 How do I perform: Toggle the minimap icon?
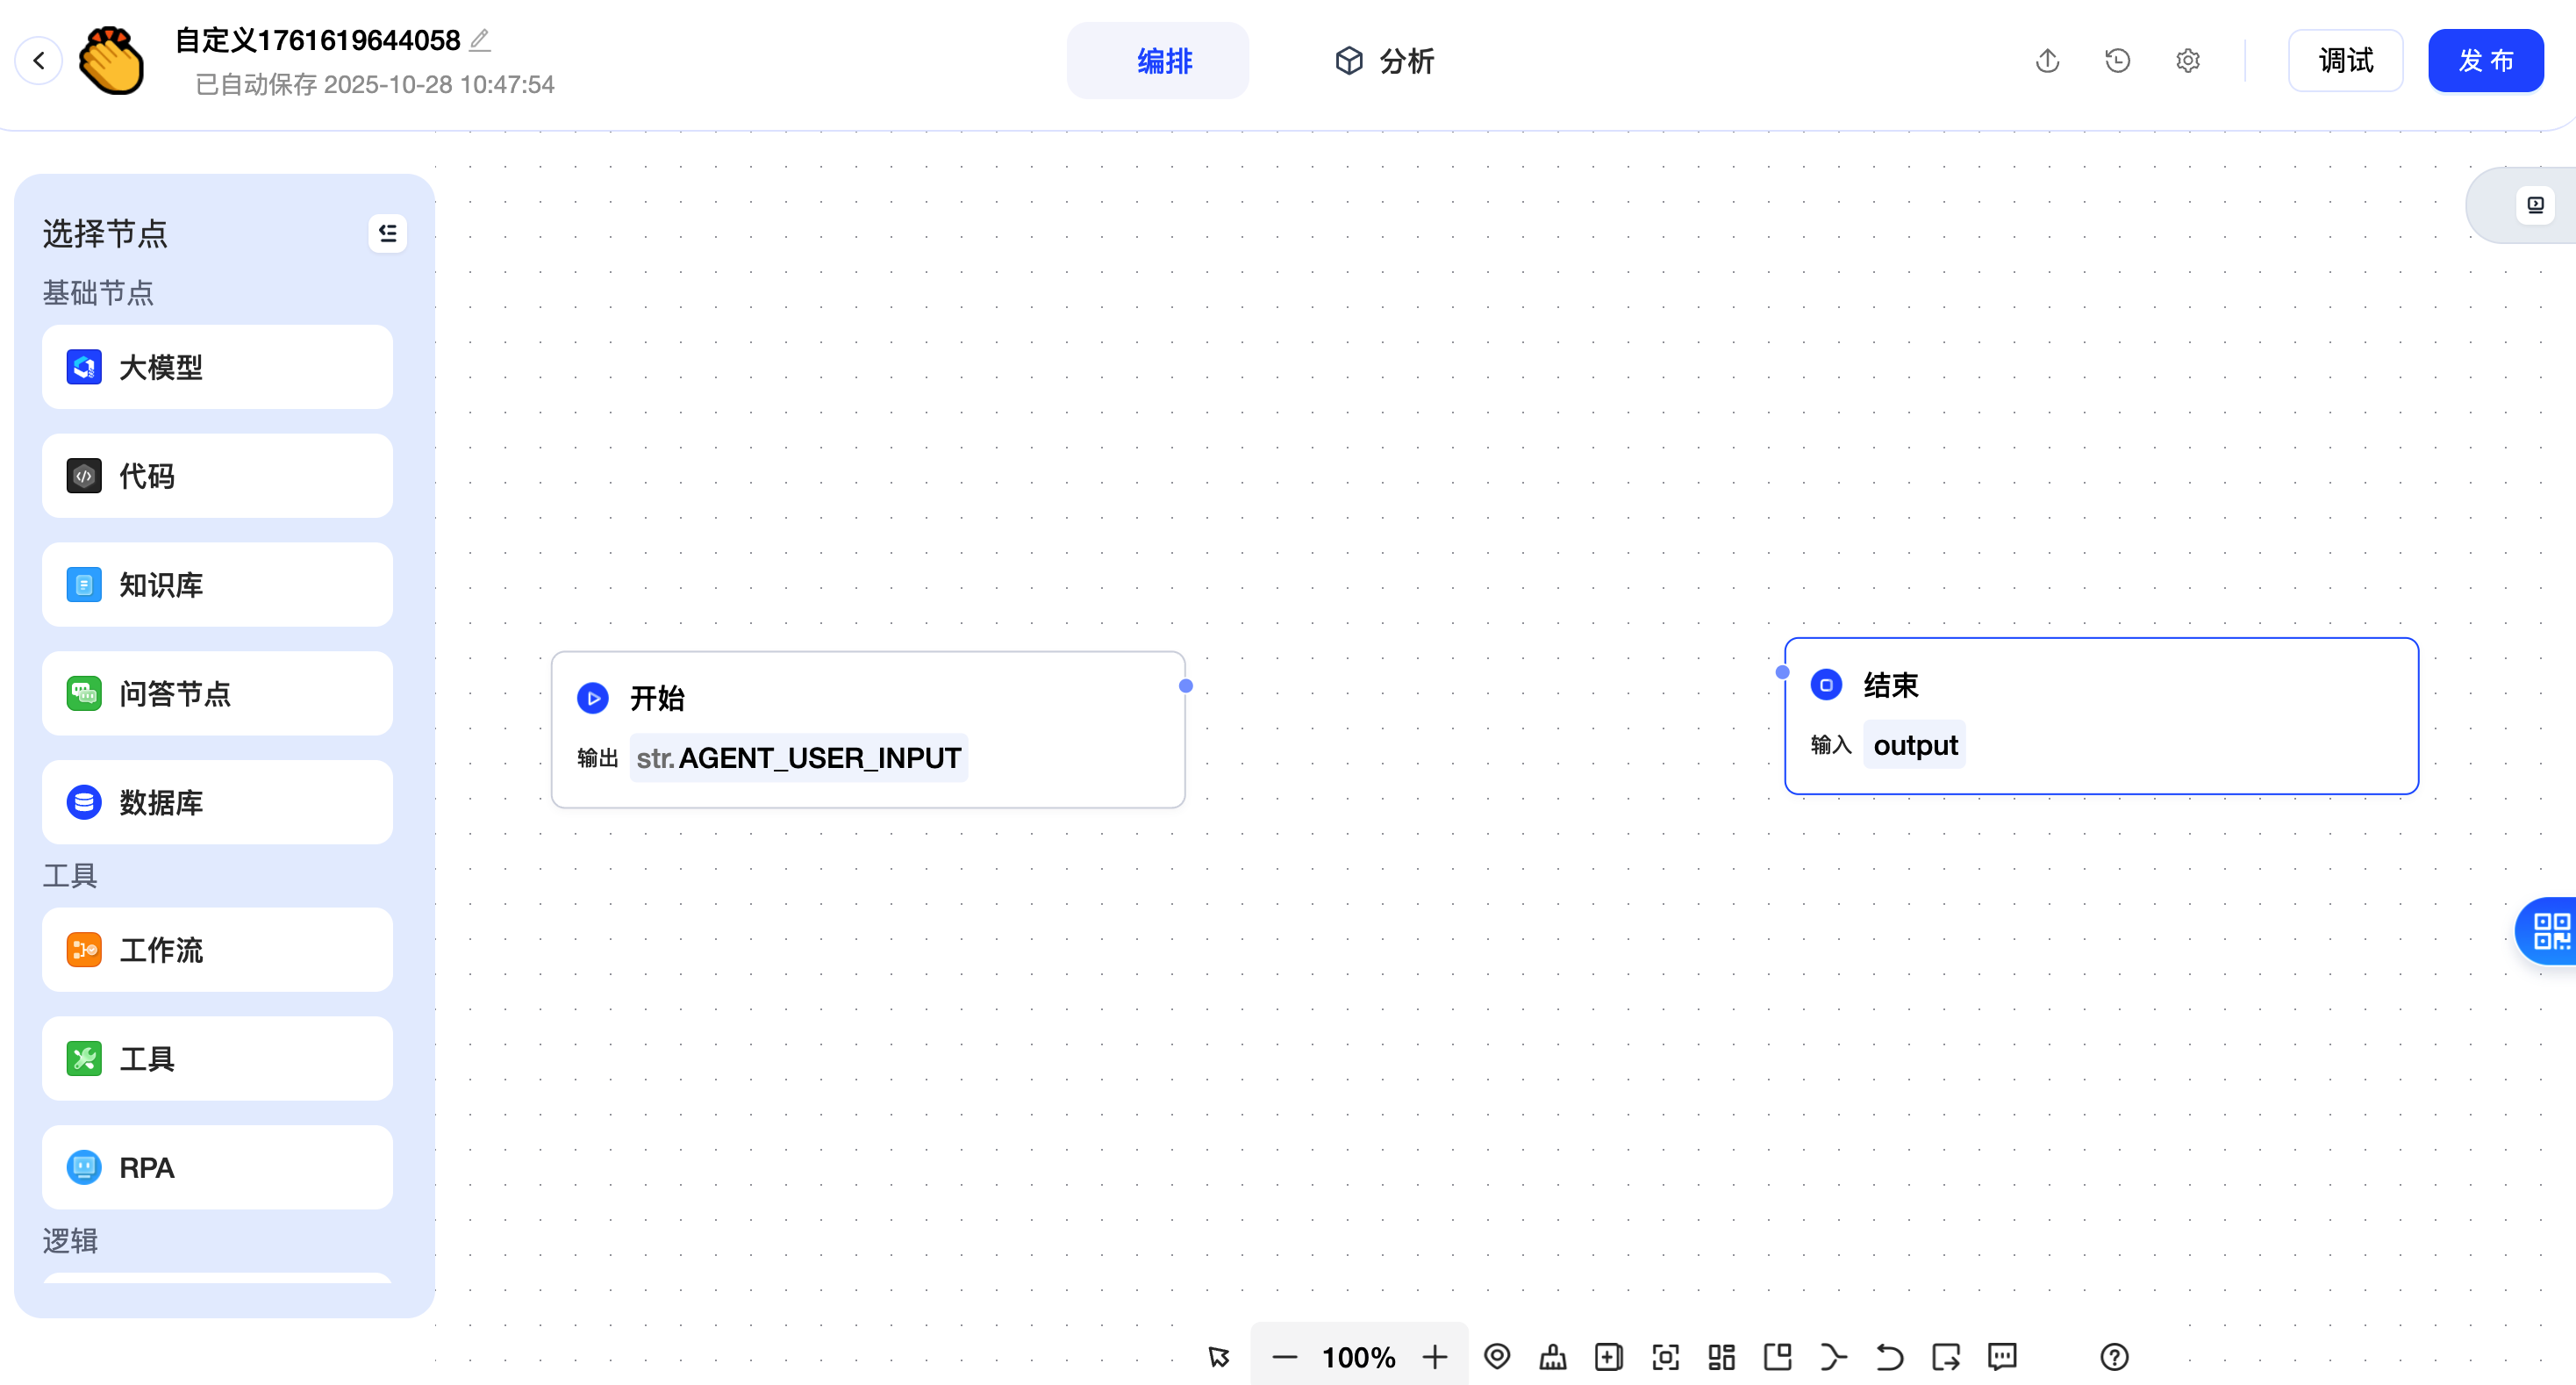(1777, 1357)
